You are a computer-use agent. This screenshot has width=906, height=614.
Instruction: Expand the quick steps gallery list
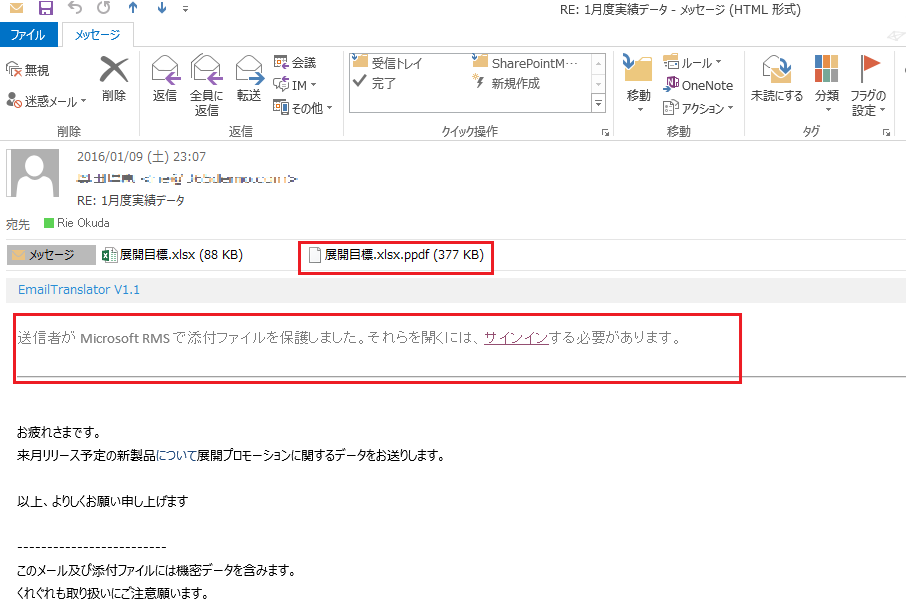point(599,104)
